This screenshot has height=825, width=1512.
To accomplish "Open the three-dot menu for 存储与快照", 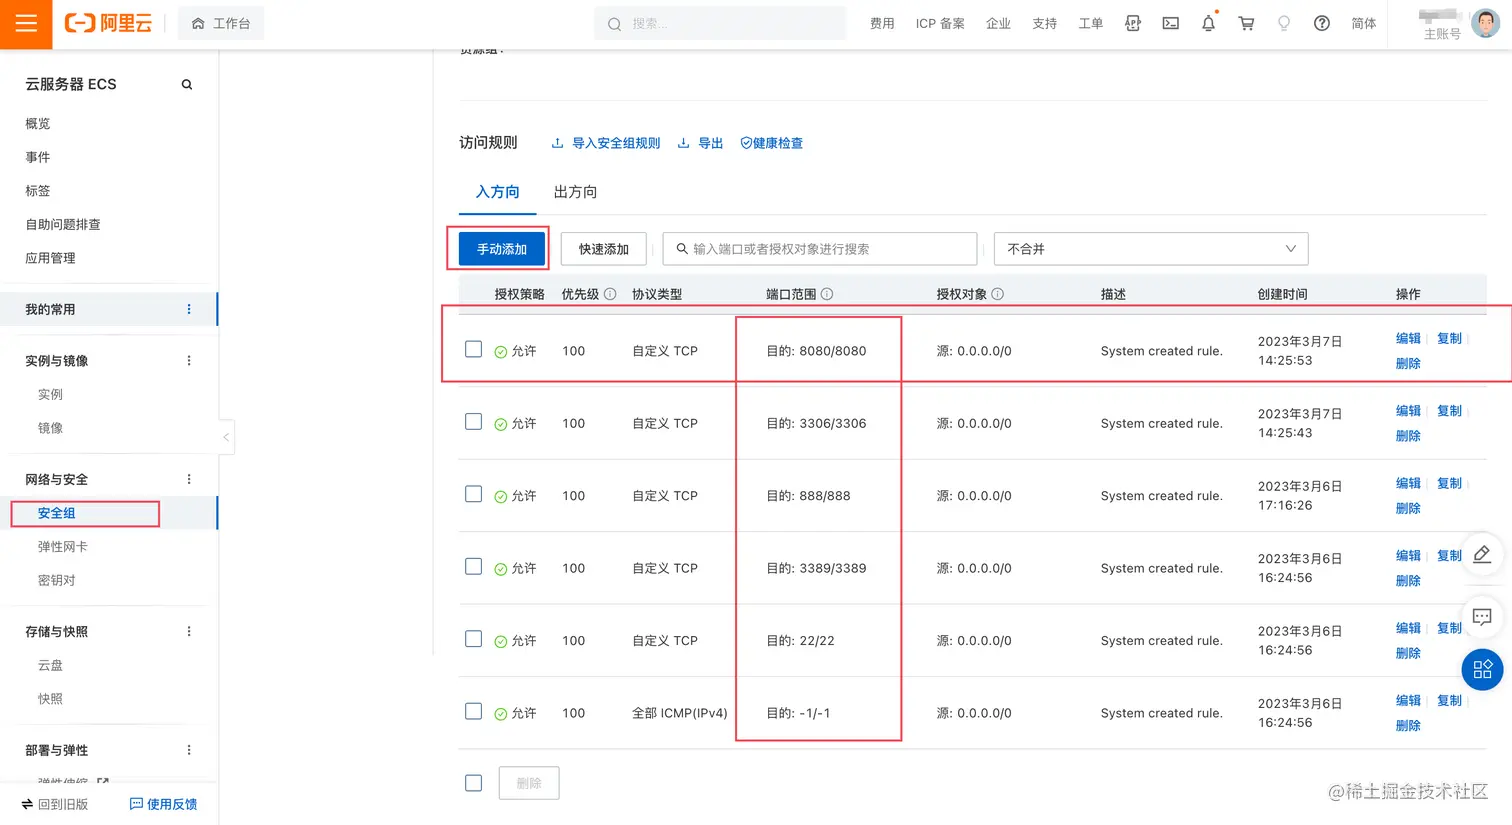I will [189, 631].
